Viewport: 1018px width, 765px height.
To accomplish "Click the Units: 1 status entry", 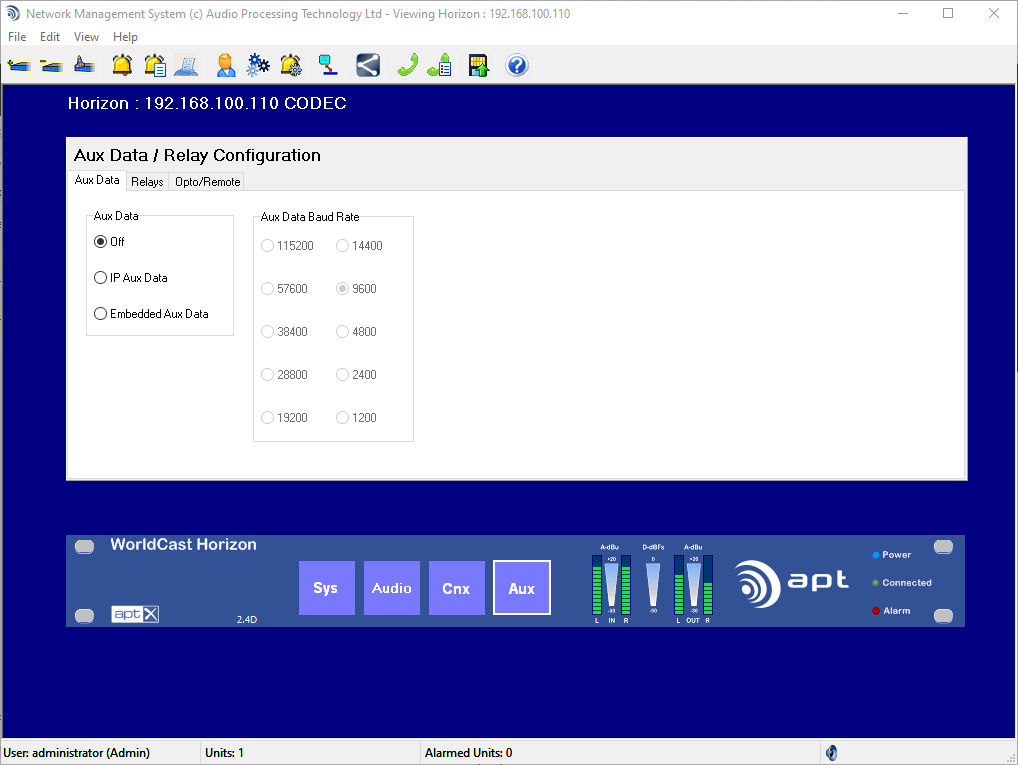I will (224, 753).
